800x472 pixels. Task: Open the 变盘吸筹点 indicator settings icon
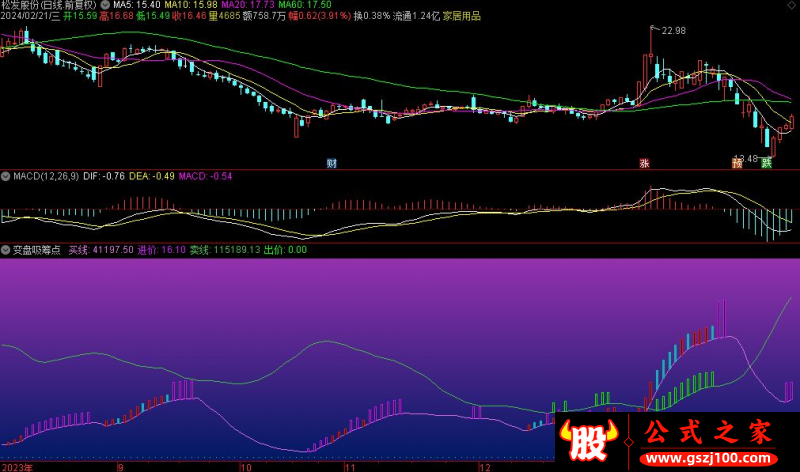coord(6,250)
